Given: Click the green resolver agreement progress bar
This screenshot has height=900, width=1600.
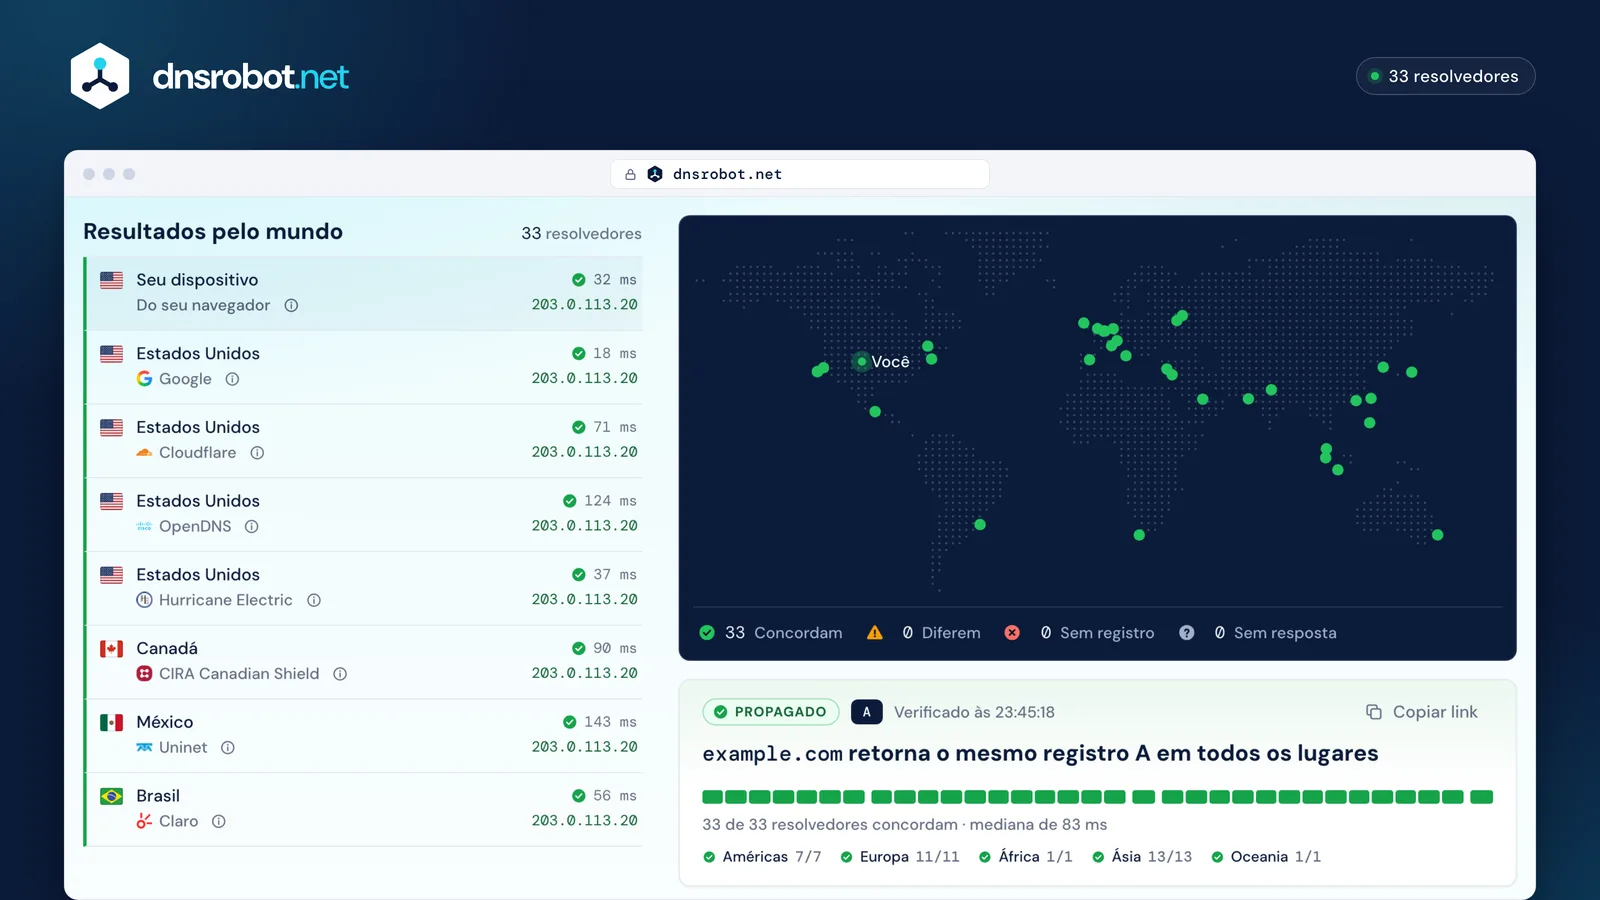Looking at the screenshot, I should pos(1097,797).
